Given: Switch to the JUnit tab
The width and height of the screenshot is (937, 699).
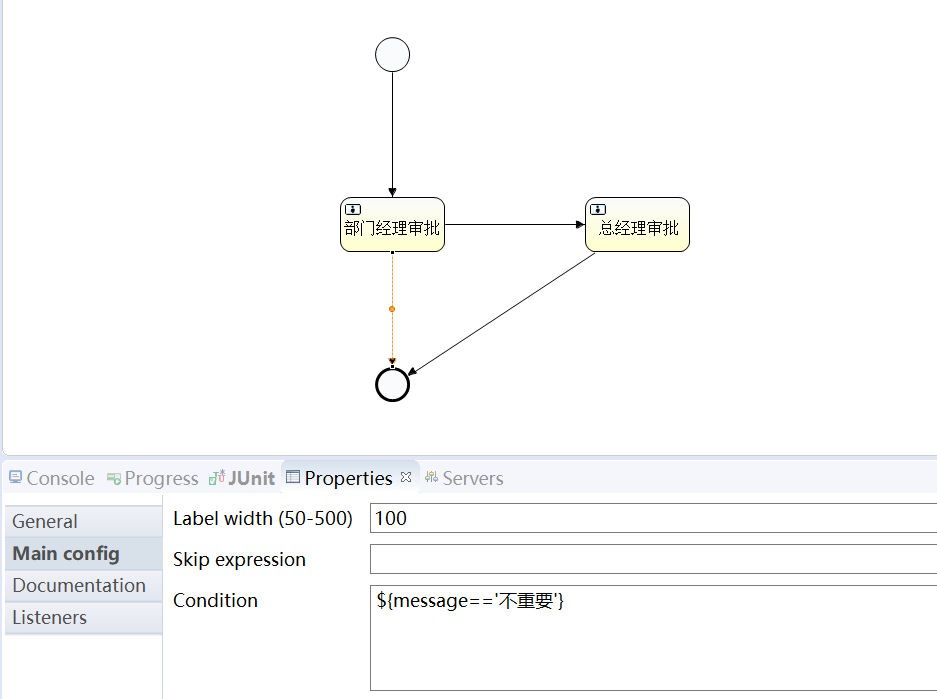Looking at the screenshot, I should 242,478.
